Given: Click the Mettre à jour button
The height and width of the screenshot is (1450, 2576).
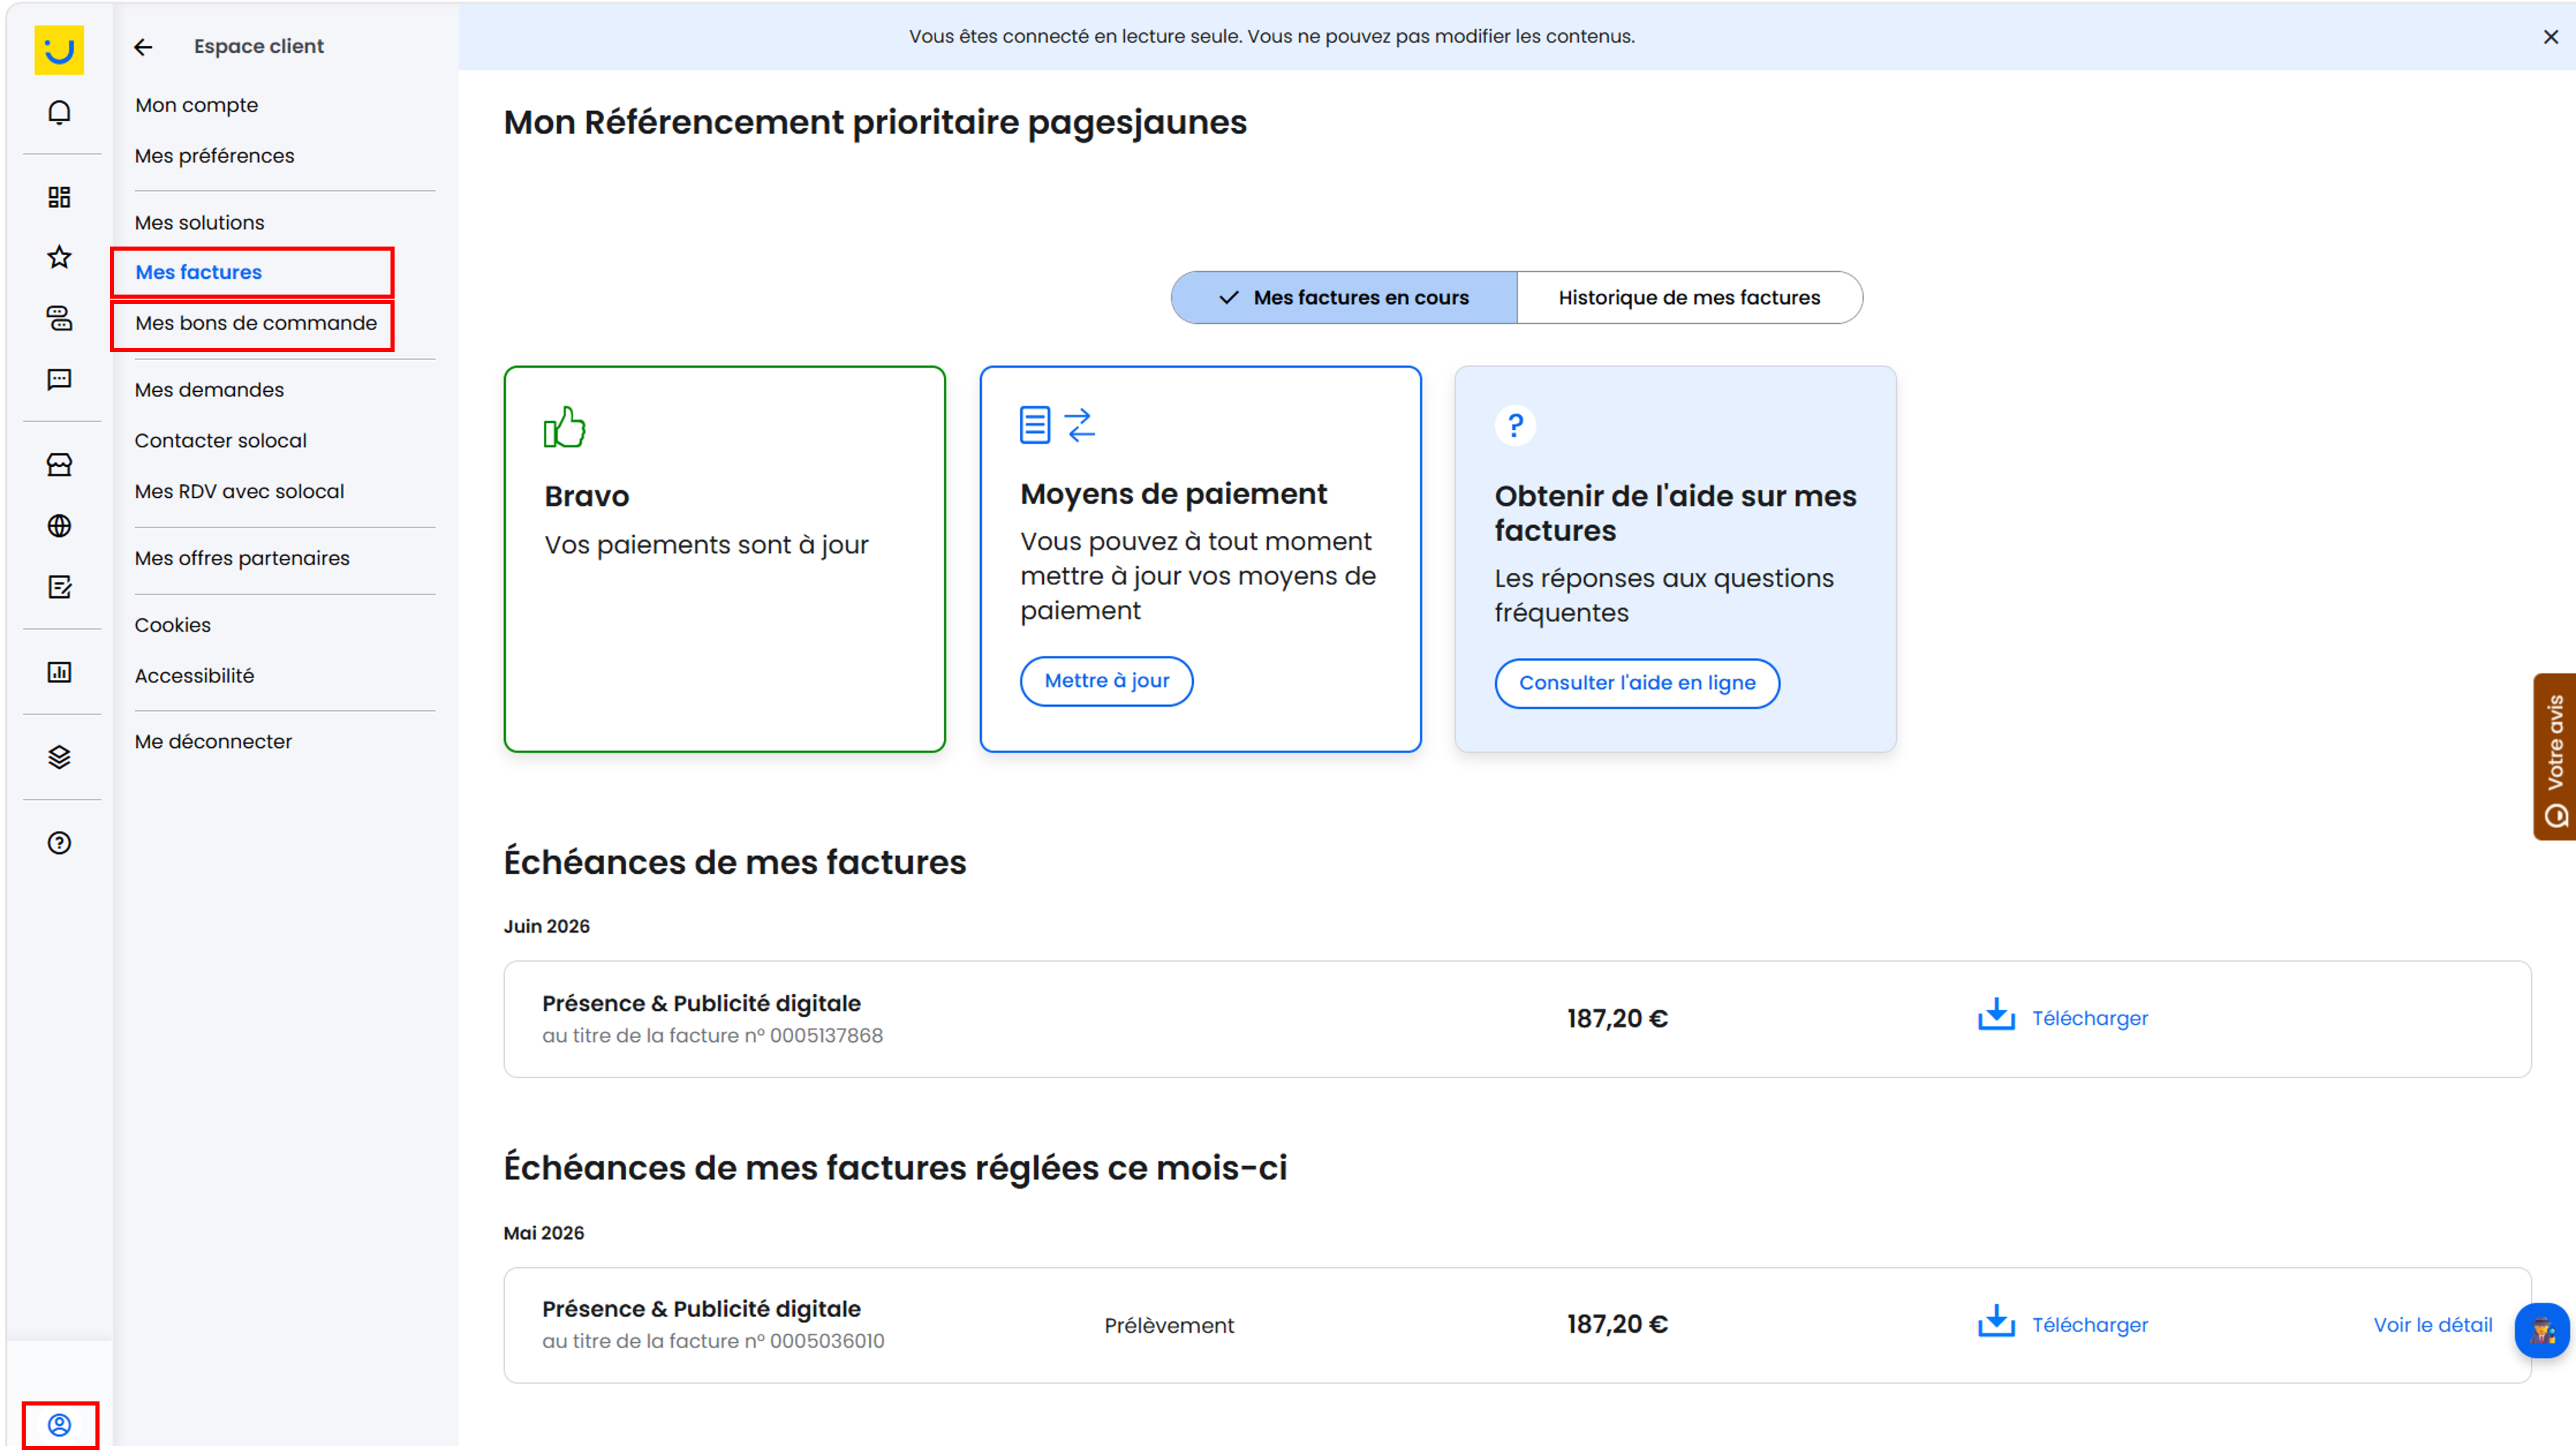Looking at the screenshot, I should click(x=1106, y=681).
